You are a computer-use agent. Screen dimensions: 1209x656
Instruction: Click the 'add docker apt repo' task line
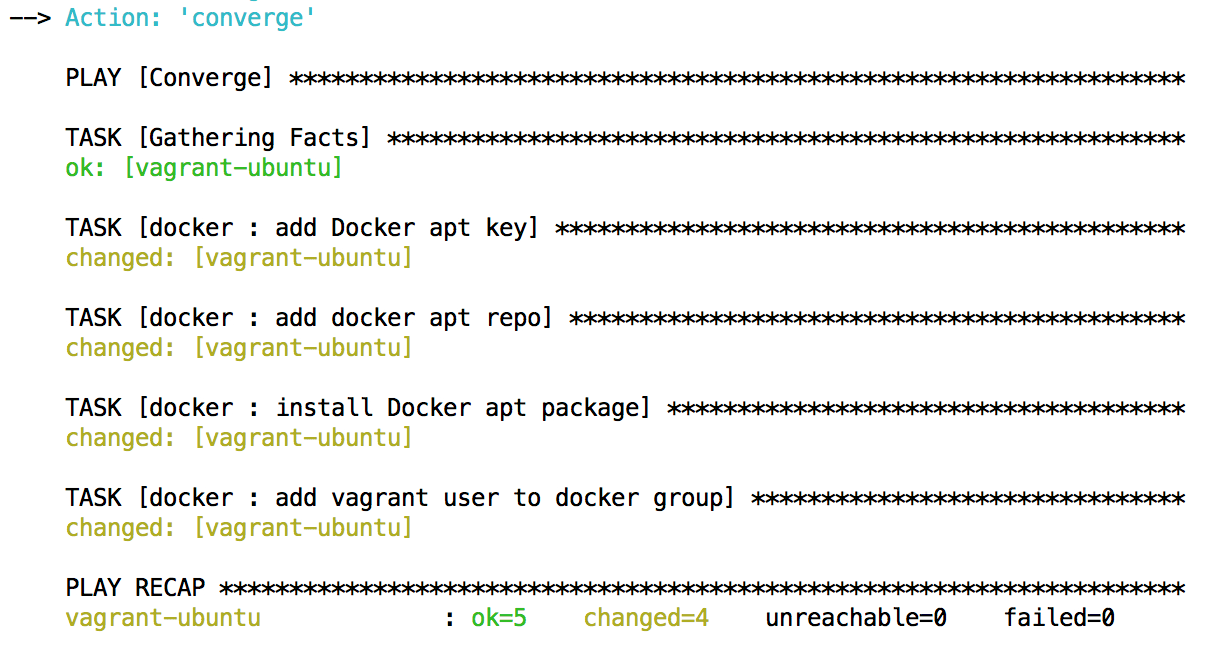click(309, 318)
